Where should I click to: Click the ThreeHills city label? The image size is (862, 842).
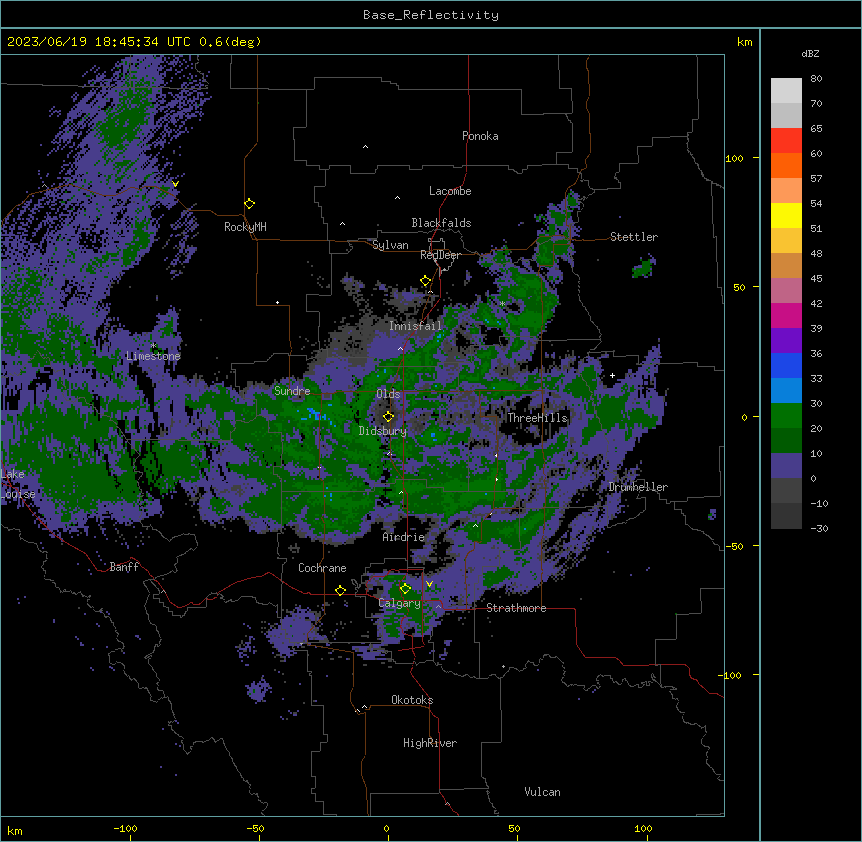[x=537, y=418]
